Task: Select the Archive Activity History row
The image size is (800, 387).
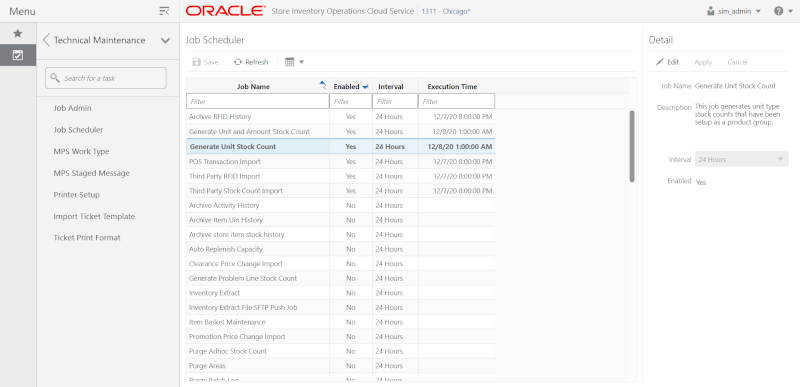Action: click(340, 205)
